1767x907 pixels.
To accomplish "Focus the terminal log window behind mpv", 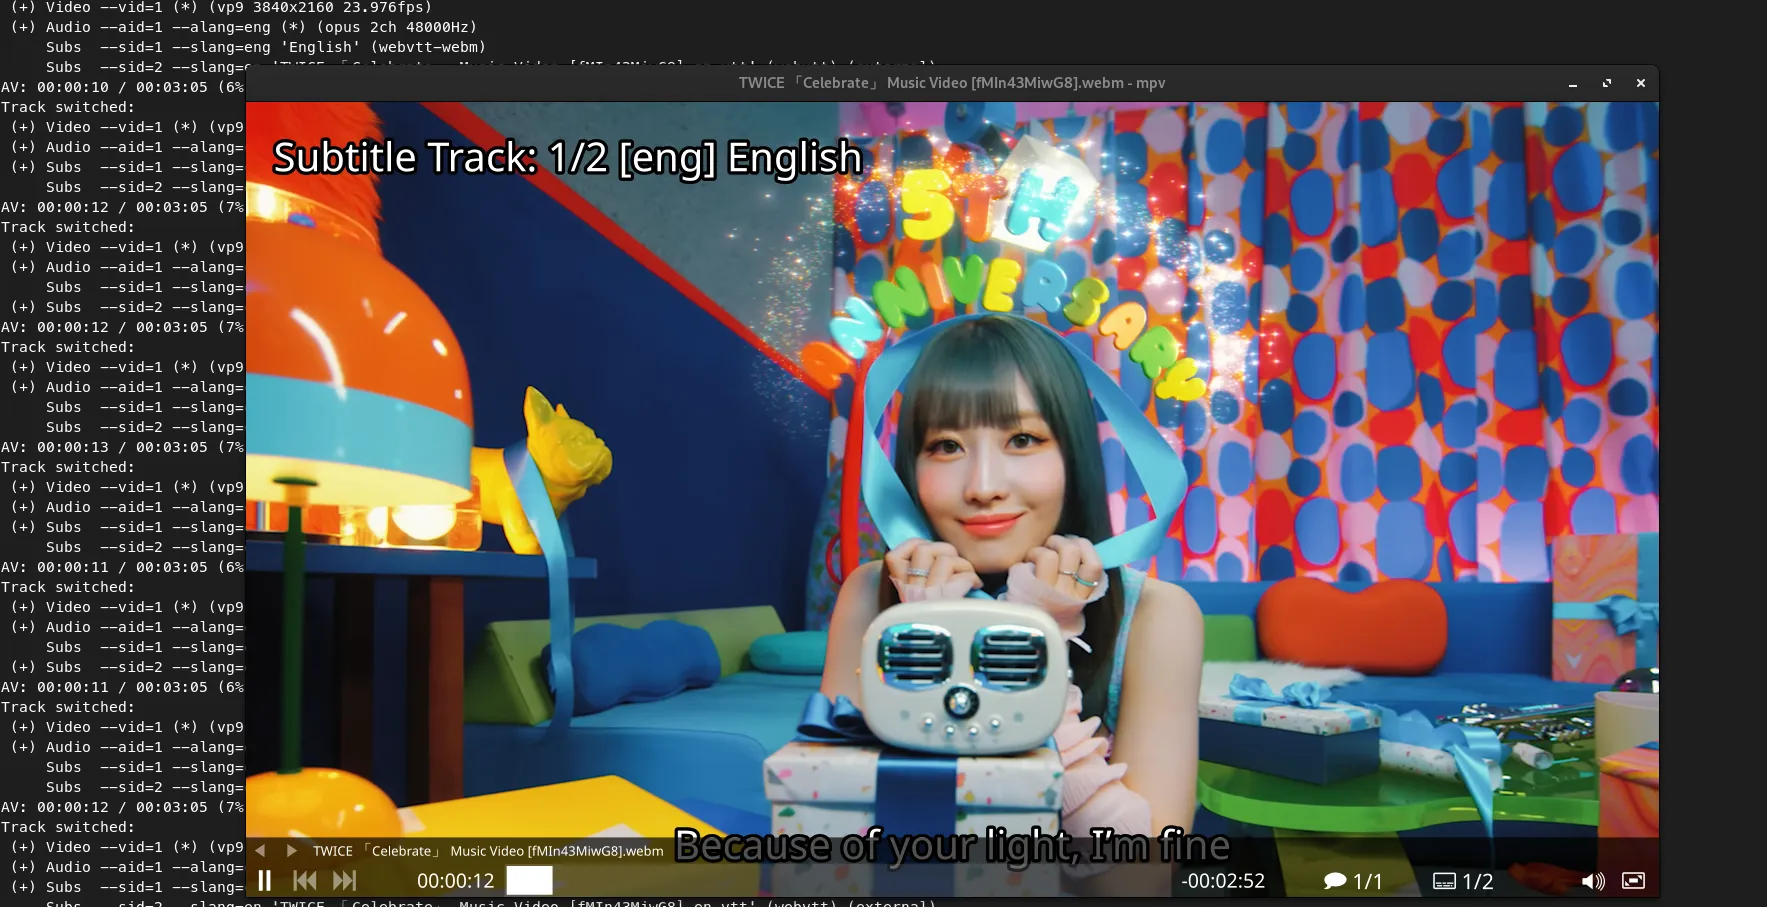I will (x=120, y=450).
